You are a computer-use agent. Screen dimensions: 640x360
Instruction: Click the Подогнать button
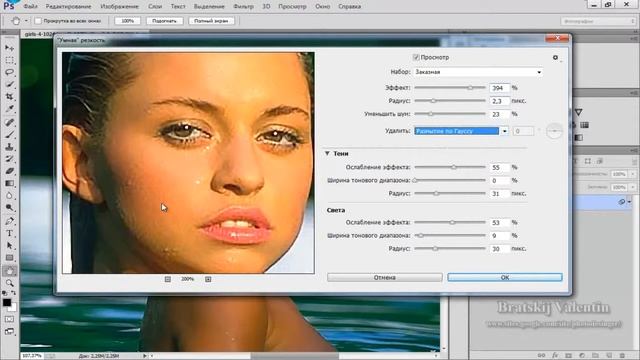click(164, 21)
